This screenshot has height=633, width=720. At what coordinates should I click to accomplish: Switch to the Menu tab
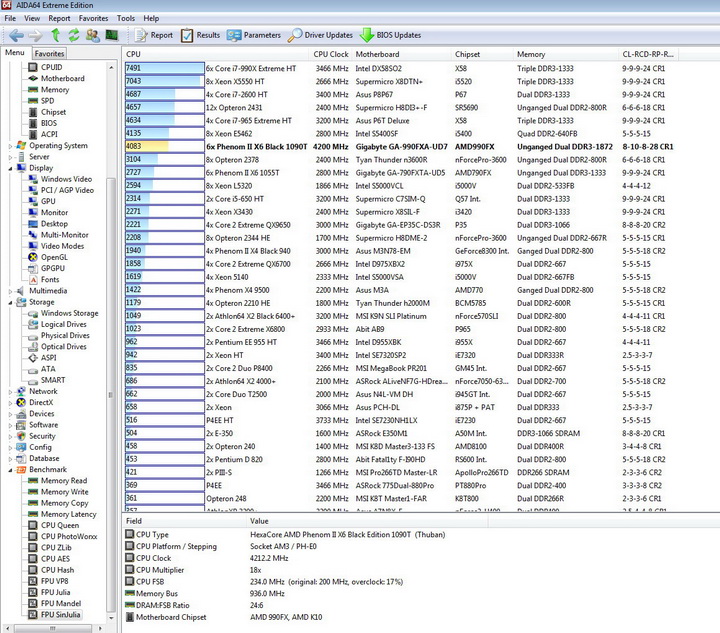(x=15, y=53)
